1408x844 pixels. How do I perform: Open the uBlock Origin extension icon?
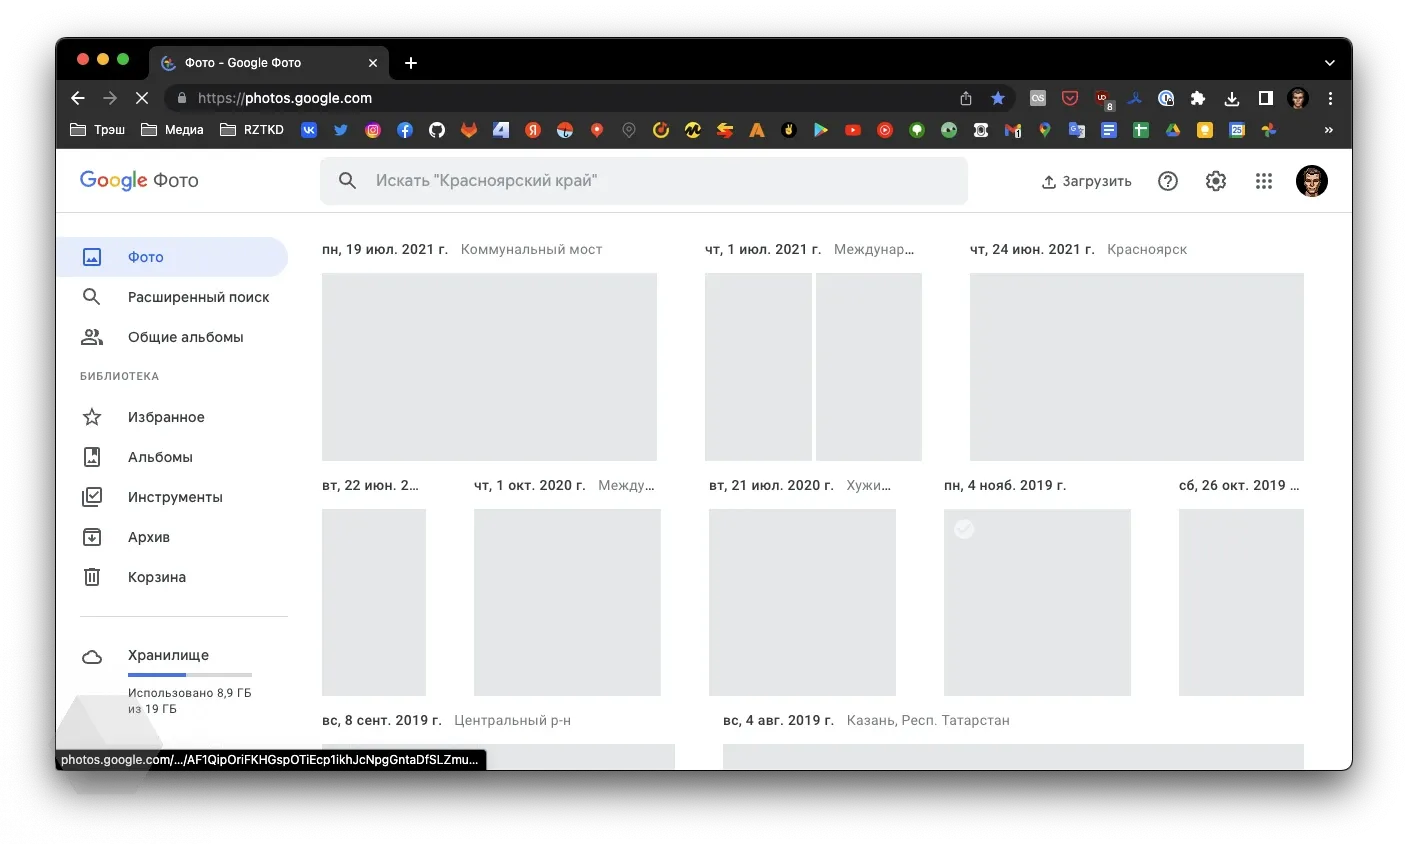pyautogui.click(x=1103, y=99)
